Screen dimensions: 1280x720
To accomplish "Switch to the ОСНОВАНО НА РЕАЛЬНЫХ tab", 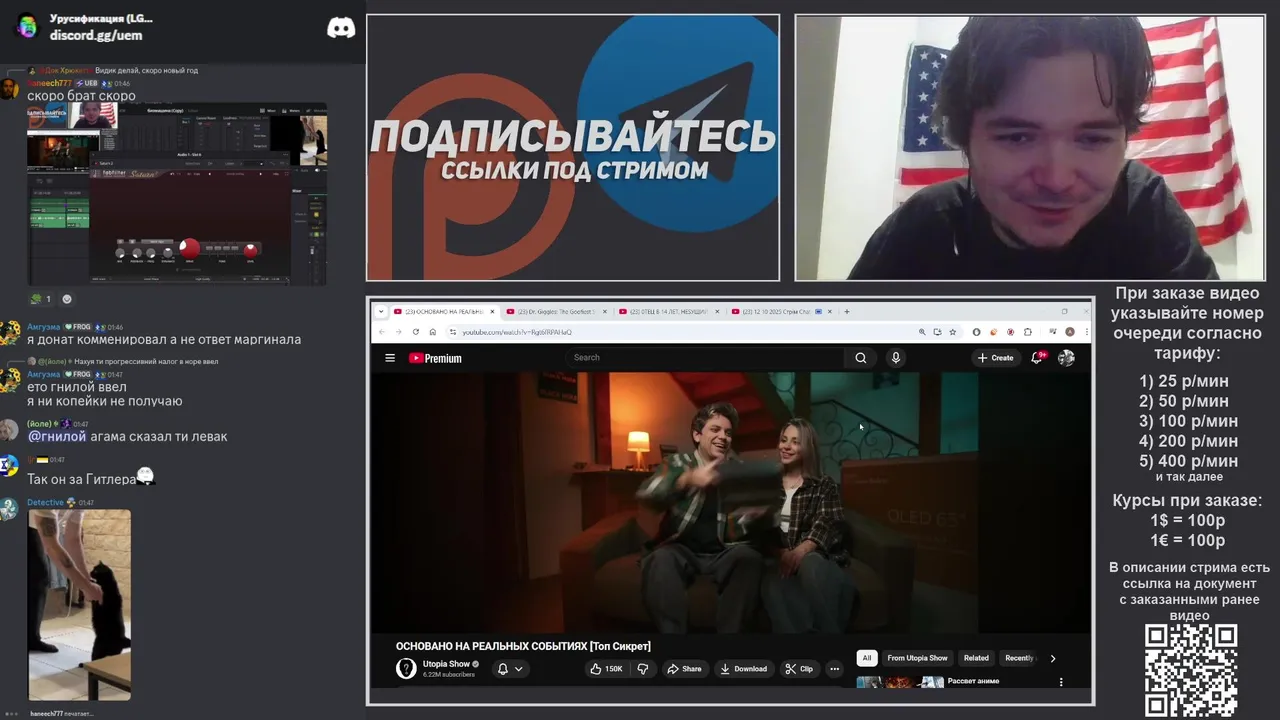I will (x=445, y=311).
